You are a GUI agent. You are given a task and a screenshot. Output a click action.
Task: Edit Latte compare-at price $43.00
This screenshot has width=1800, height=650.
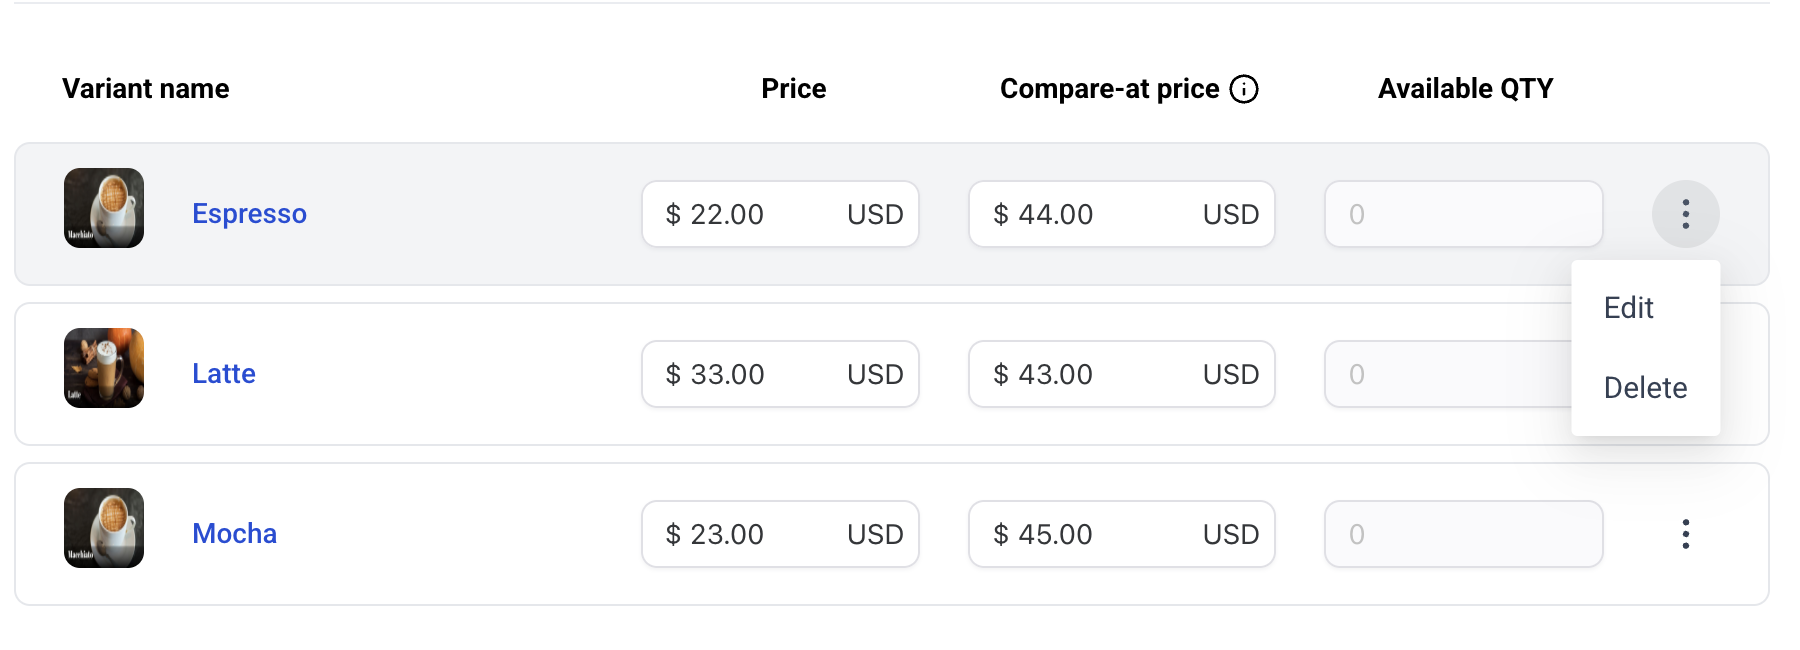[x=1090, y=374]
